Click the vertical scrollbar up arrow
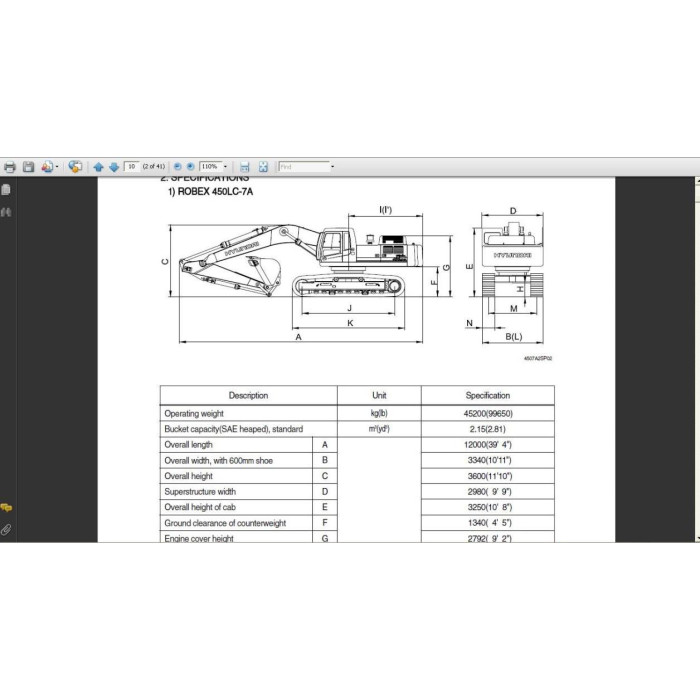Image resolution: width=700 pixels, height=700 pixels. point(697,181)
